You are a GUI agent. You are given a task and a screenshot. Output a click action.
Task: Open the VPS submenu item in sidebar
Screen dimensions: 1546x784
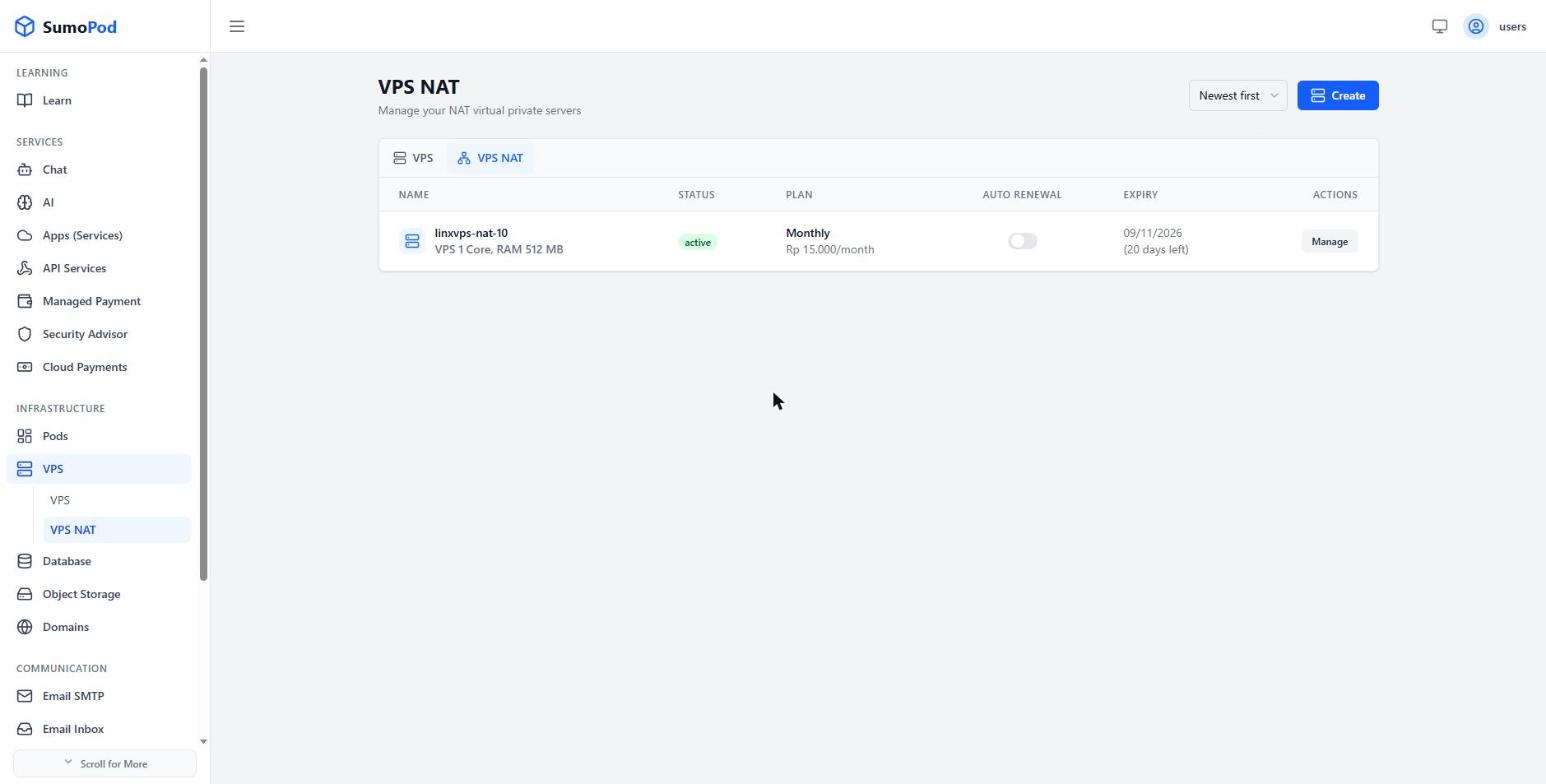click(x=116, y=500)
